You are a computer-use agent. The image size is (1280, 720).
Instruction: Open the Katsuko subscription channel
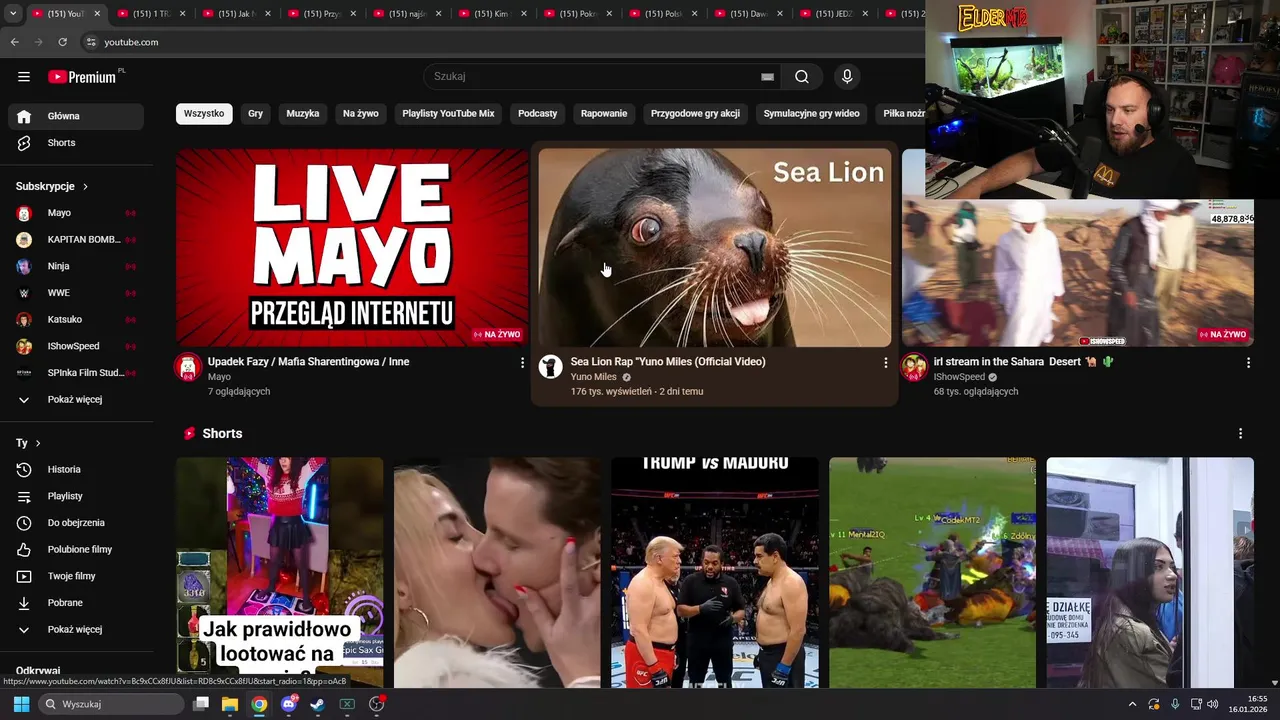coord(76,320)
